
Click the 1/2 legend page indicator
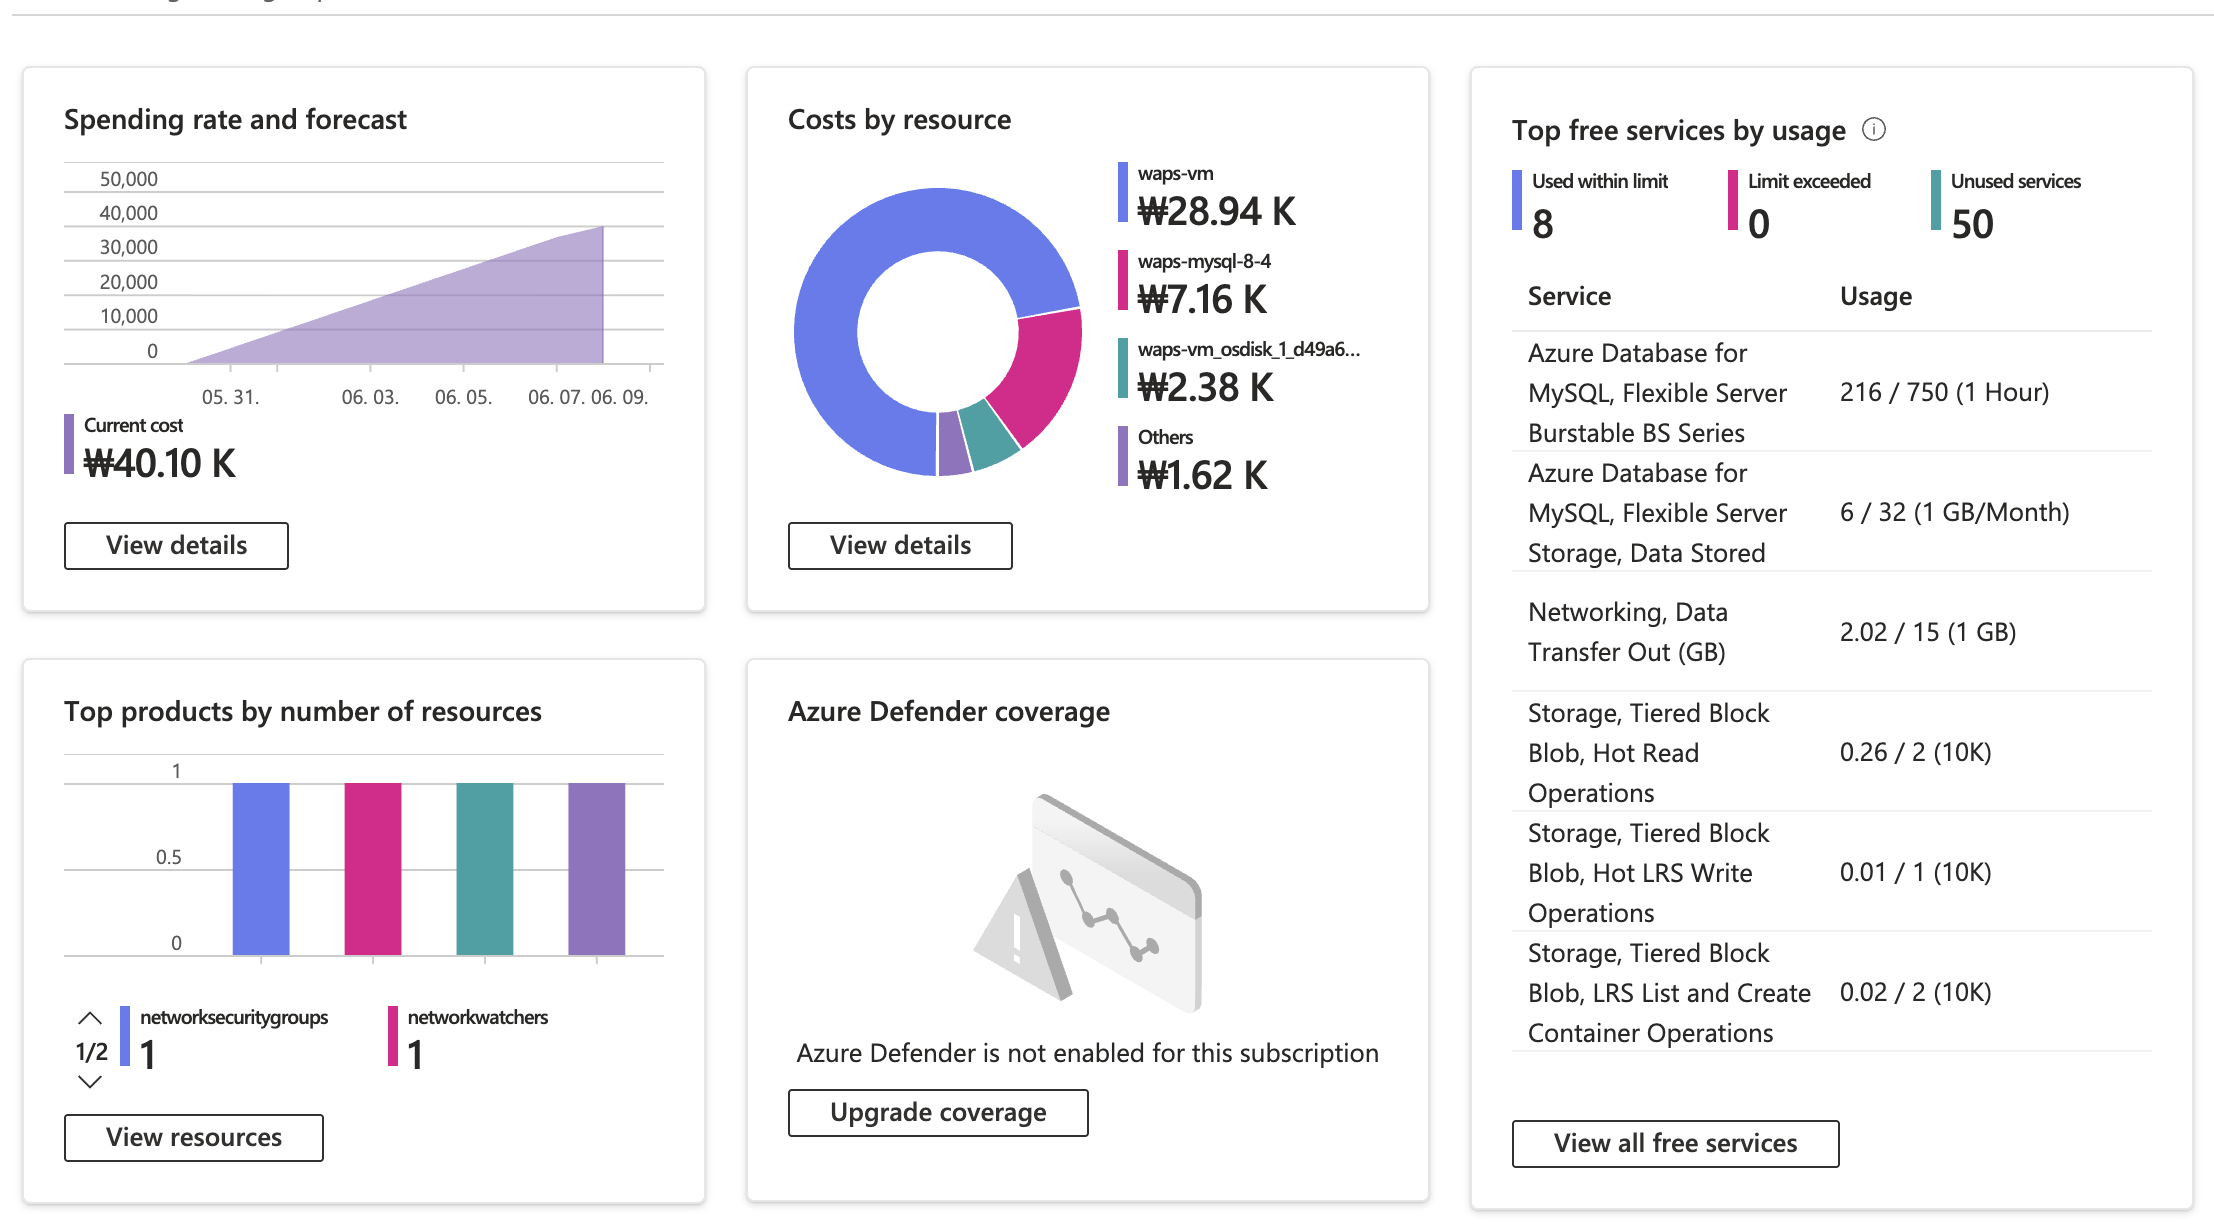point(92,1051)
